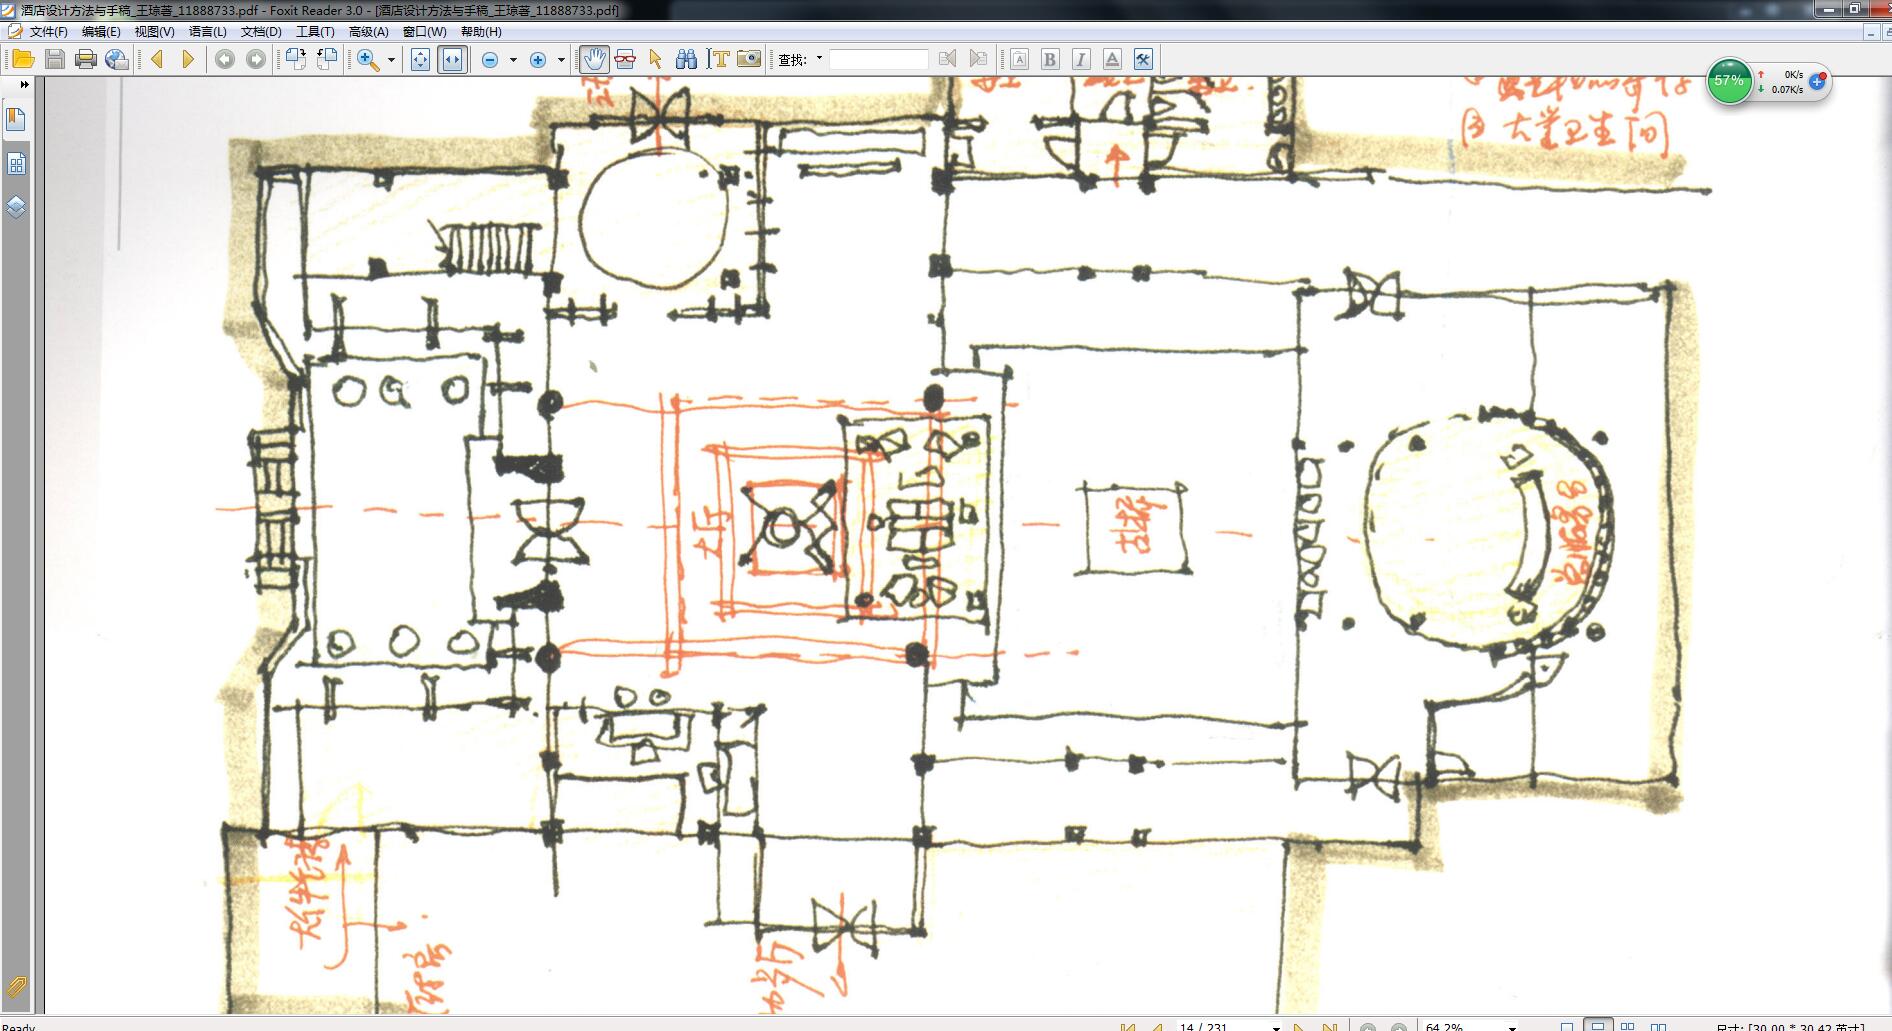
Task: Print the document using the printer icon
Action: coord(86,60)
